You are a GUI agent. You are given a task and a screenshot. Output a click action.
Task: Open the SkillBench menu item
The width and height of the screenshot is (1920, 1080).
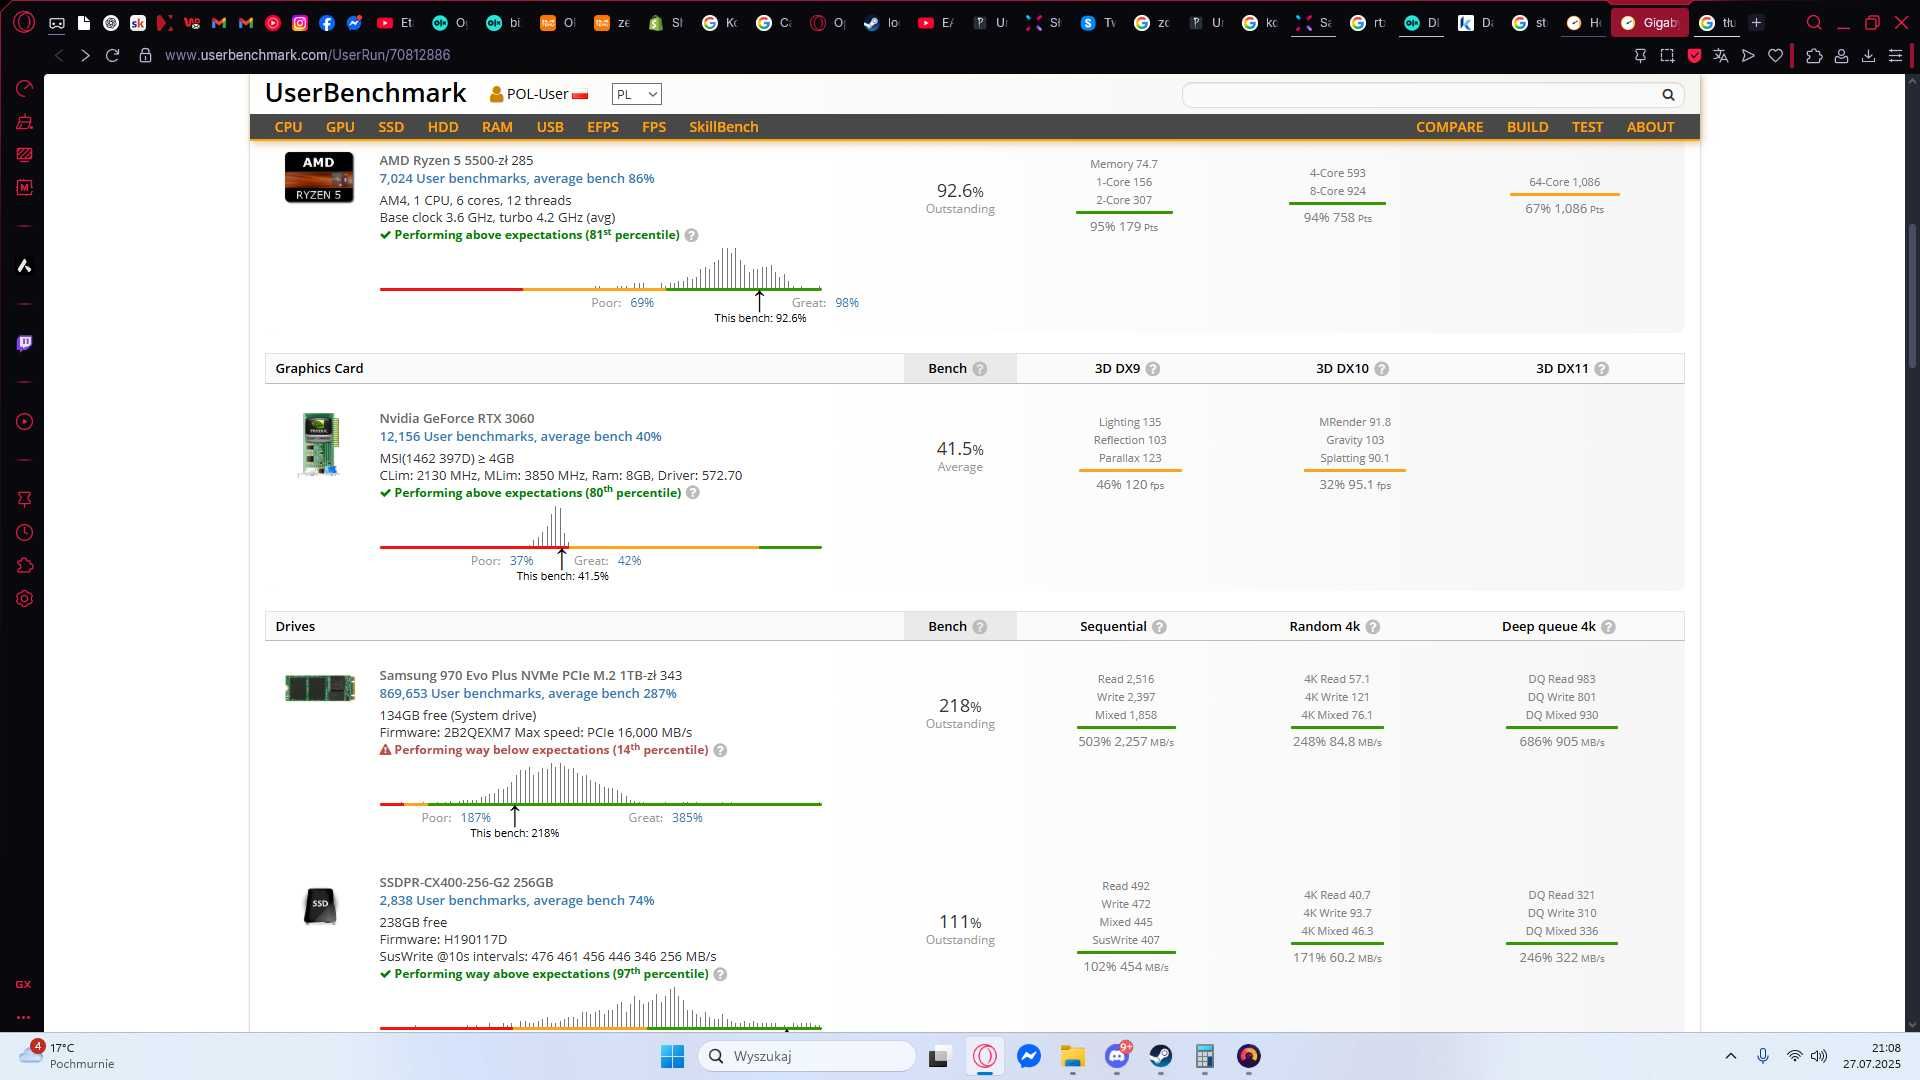723,127
